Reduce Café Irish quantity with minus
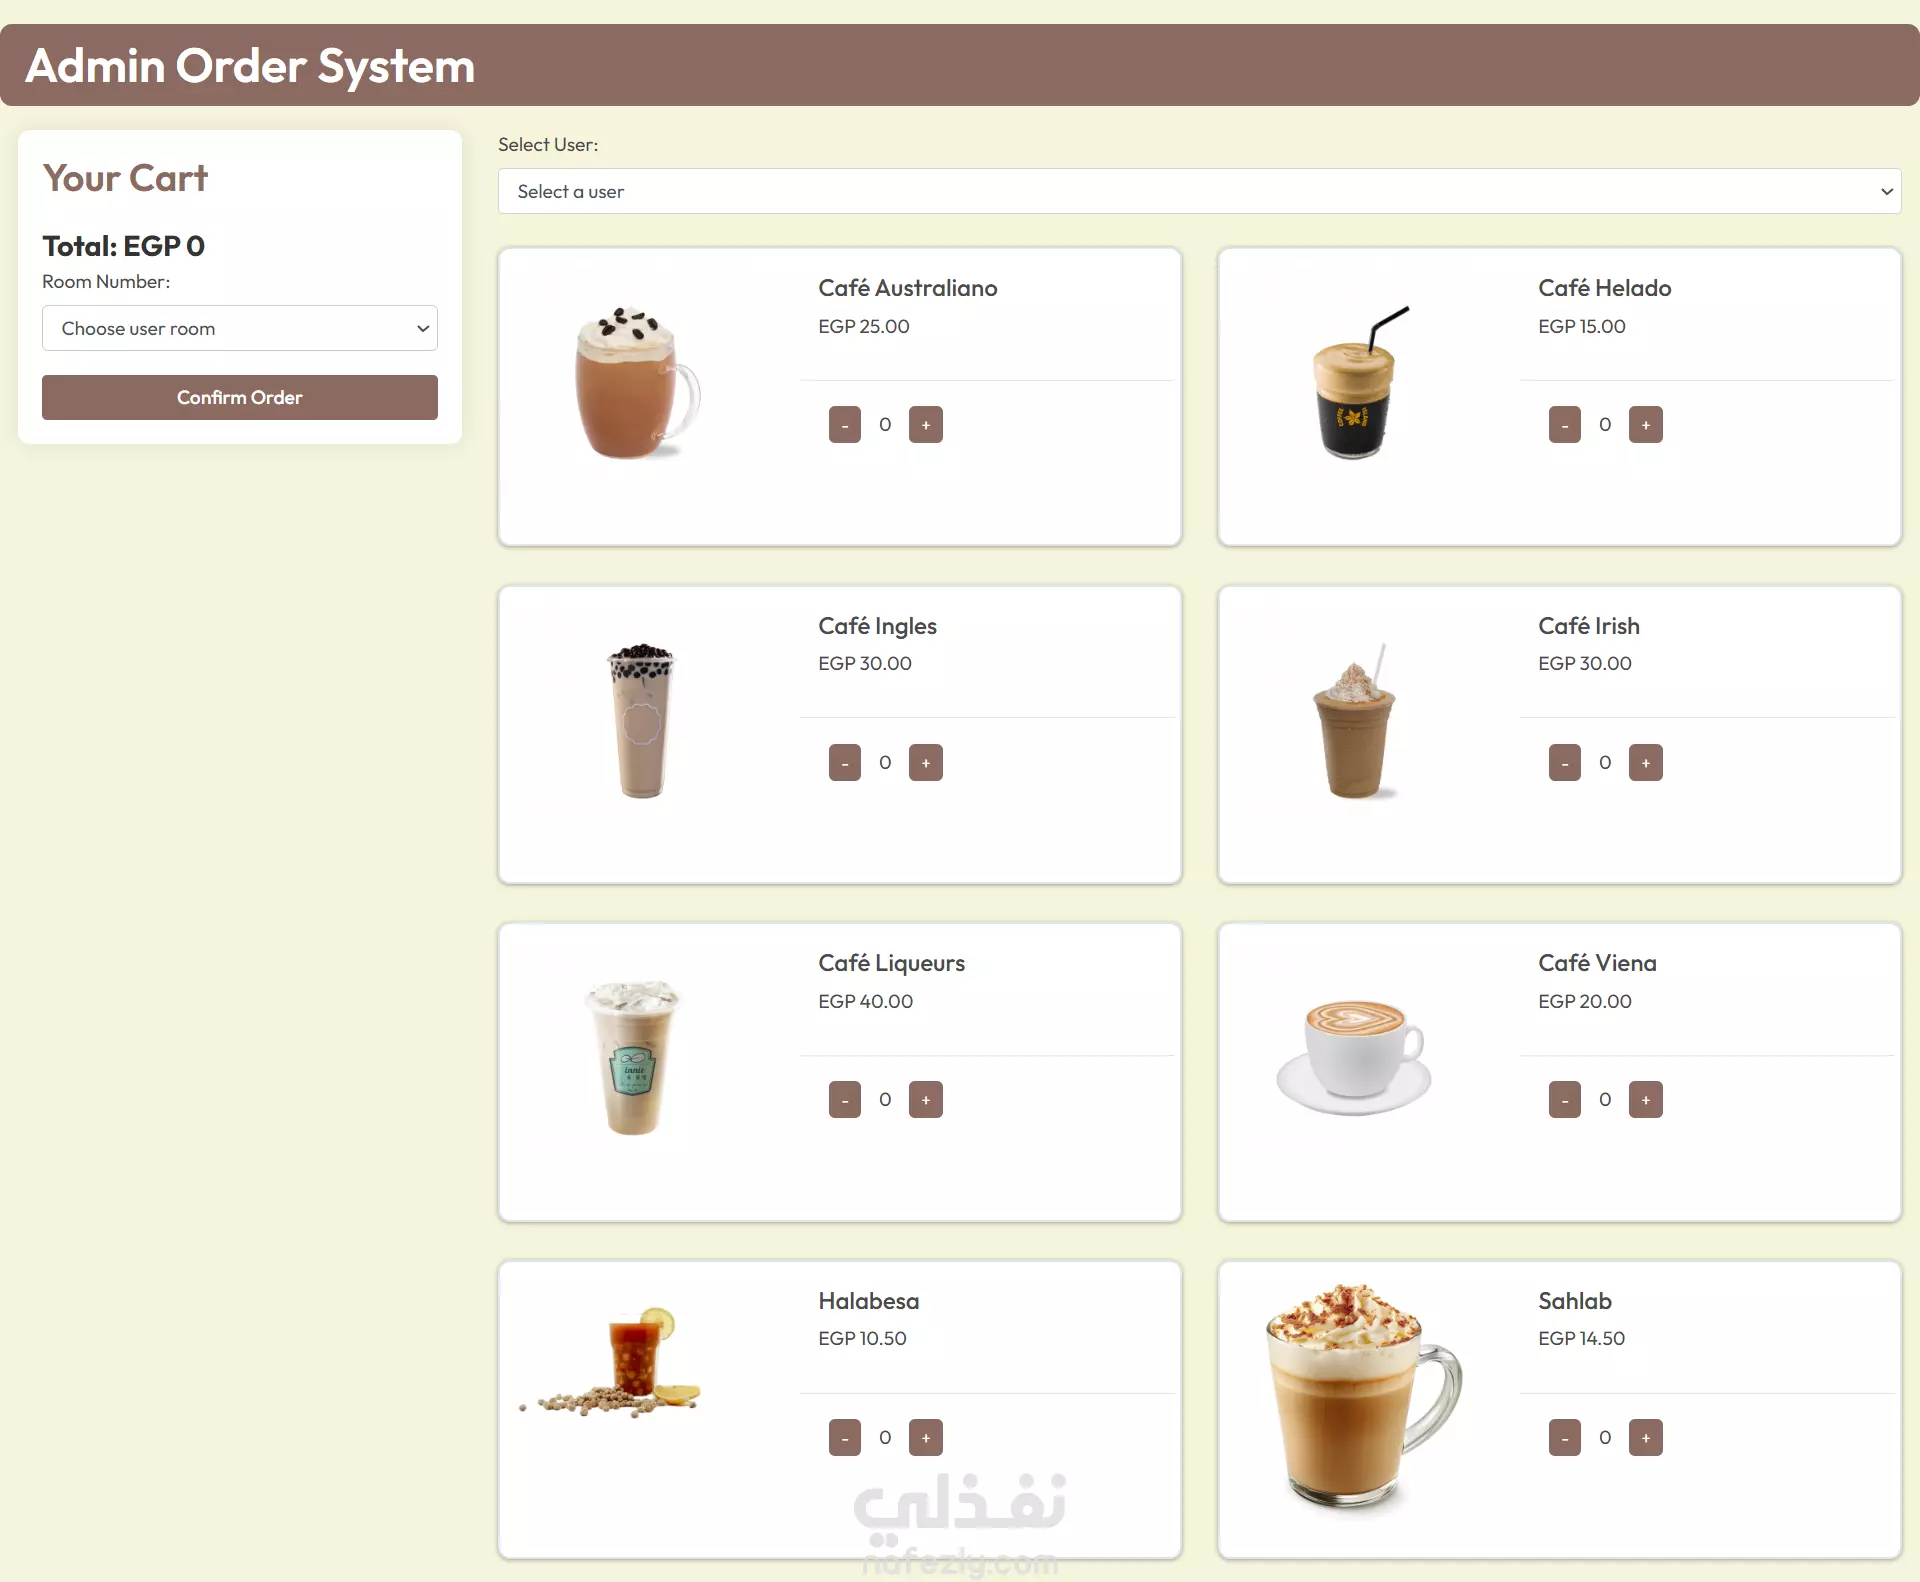Viewport: 1920px width, 1582px height. point(1565,763)
